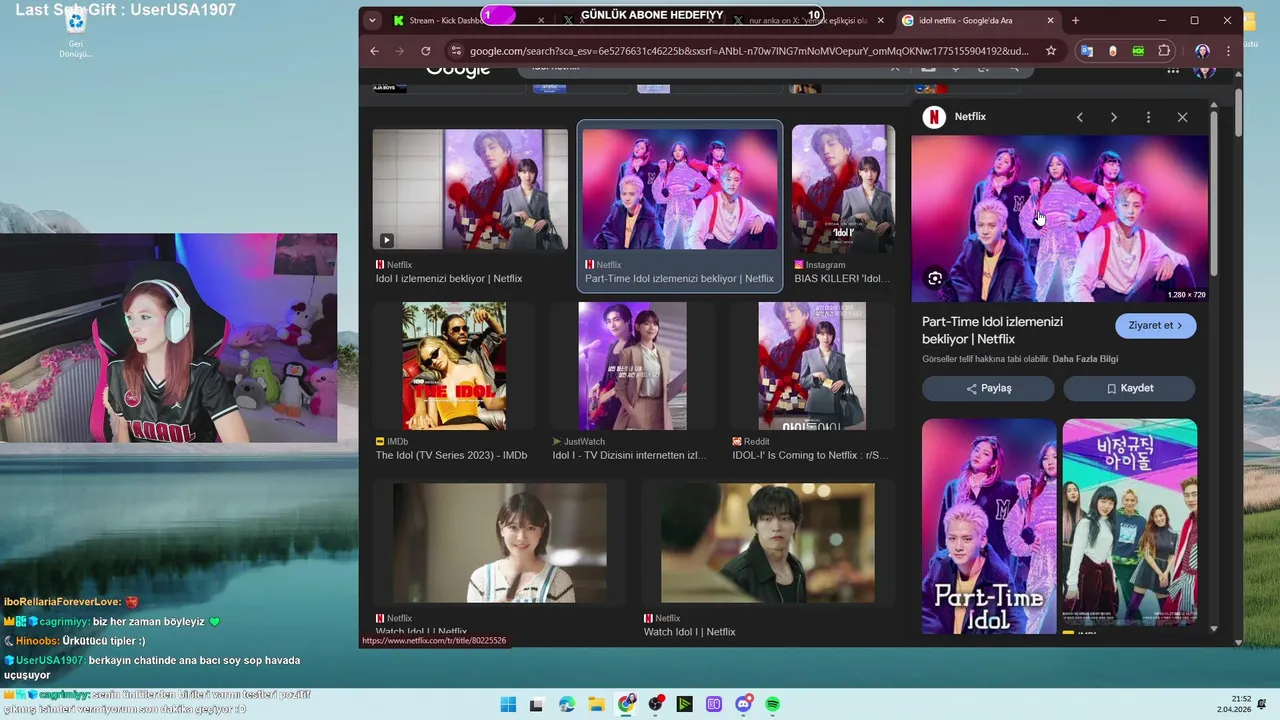The height and width of the screenshot is (720, 1280).
Task: Open Watch Idol I woman still thumbnail
Action: click(500, 543)
